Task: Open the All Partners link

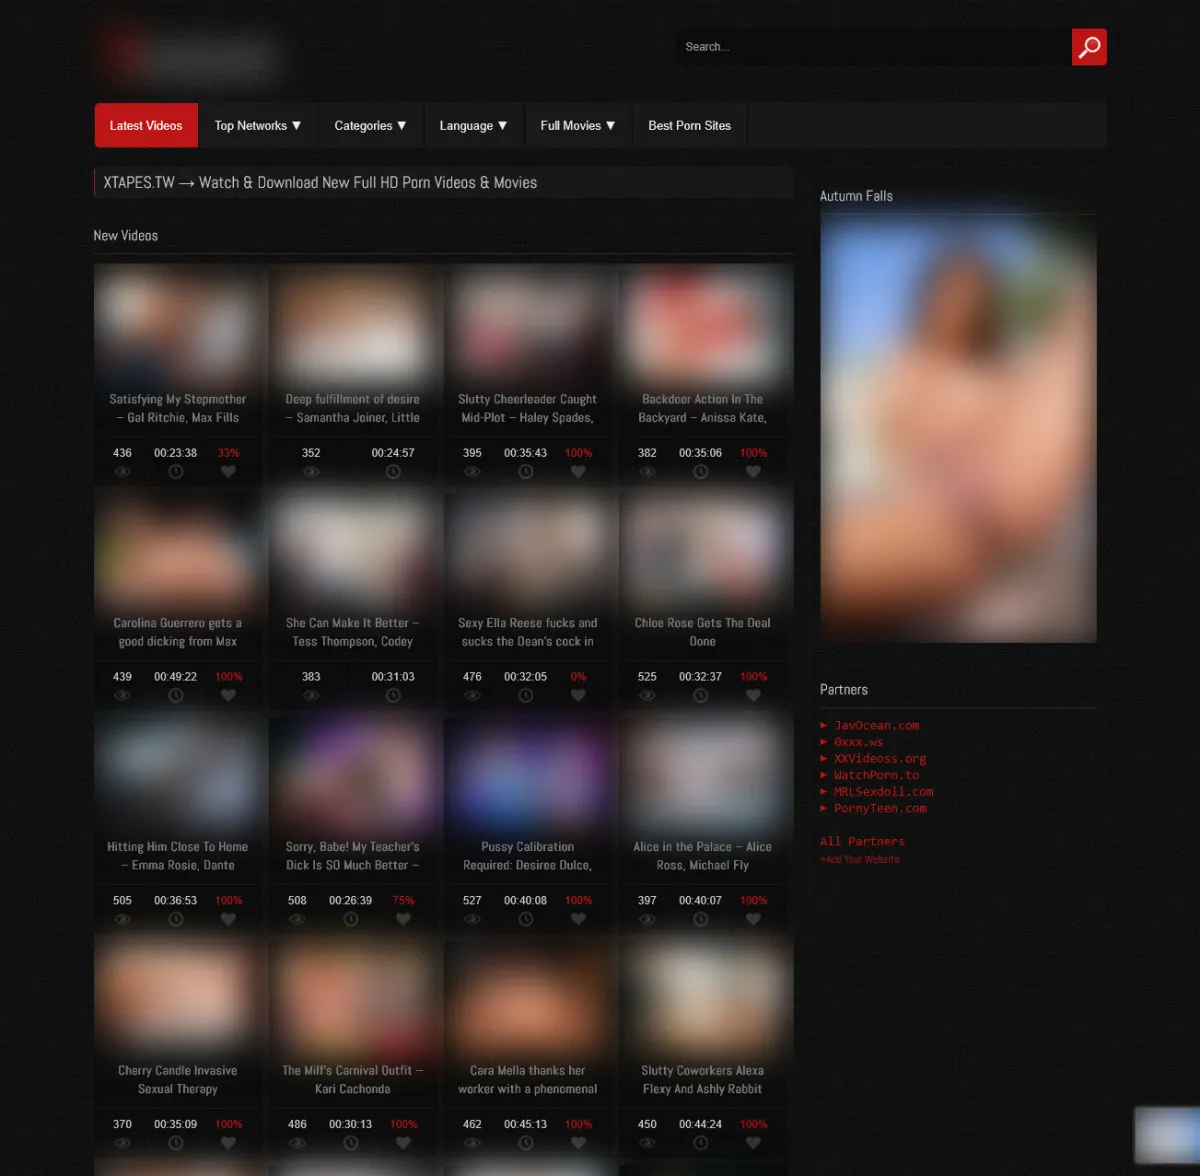Action: point(862,842)
